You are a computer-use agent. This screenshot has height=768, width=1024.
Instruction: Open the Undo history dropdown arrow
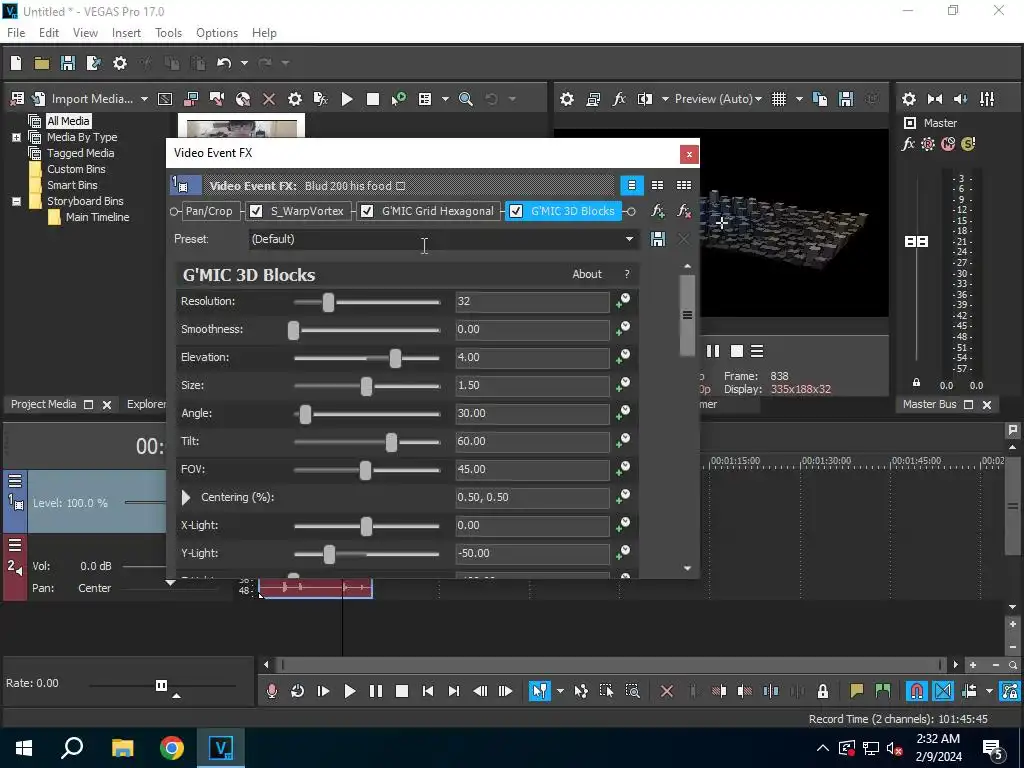click(x=244, y=63)
